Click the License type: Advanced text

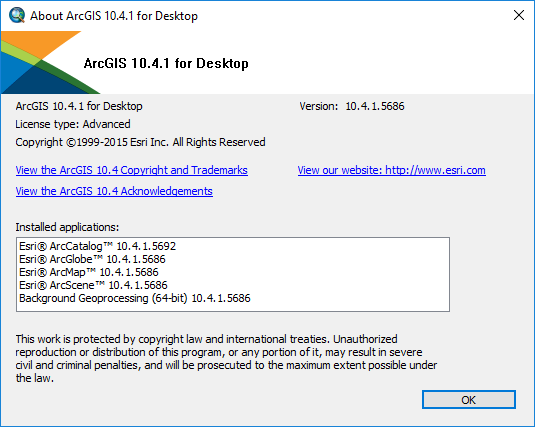point(73,124)
